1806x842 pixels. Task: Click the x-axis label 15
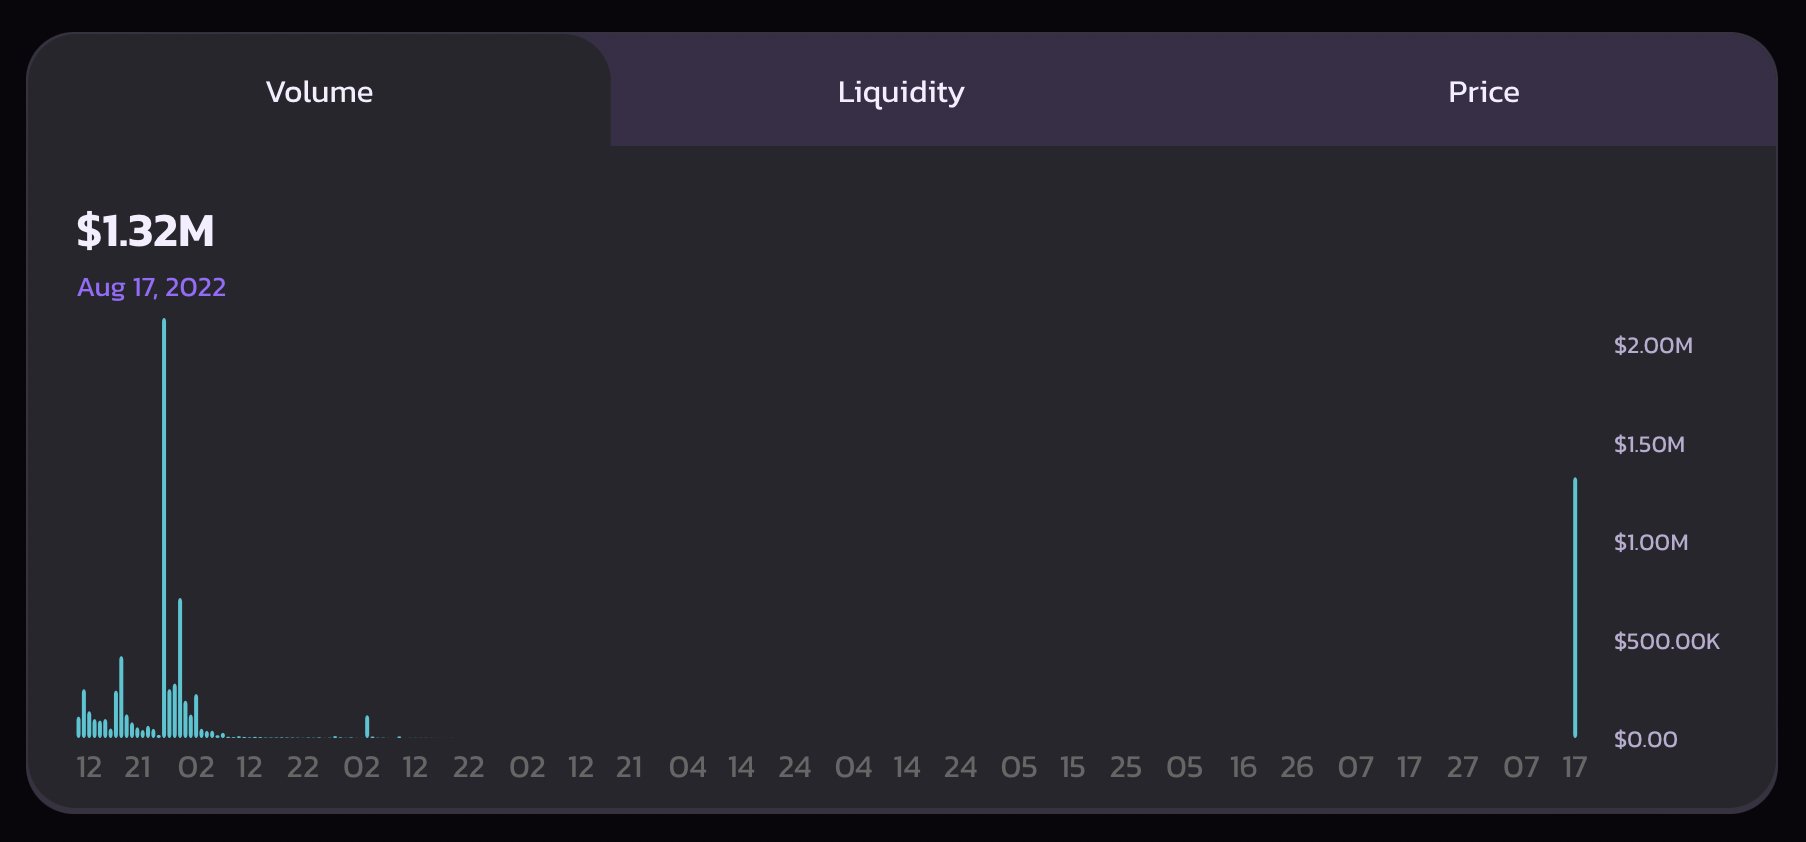1073,768
